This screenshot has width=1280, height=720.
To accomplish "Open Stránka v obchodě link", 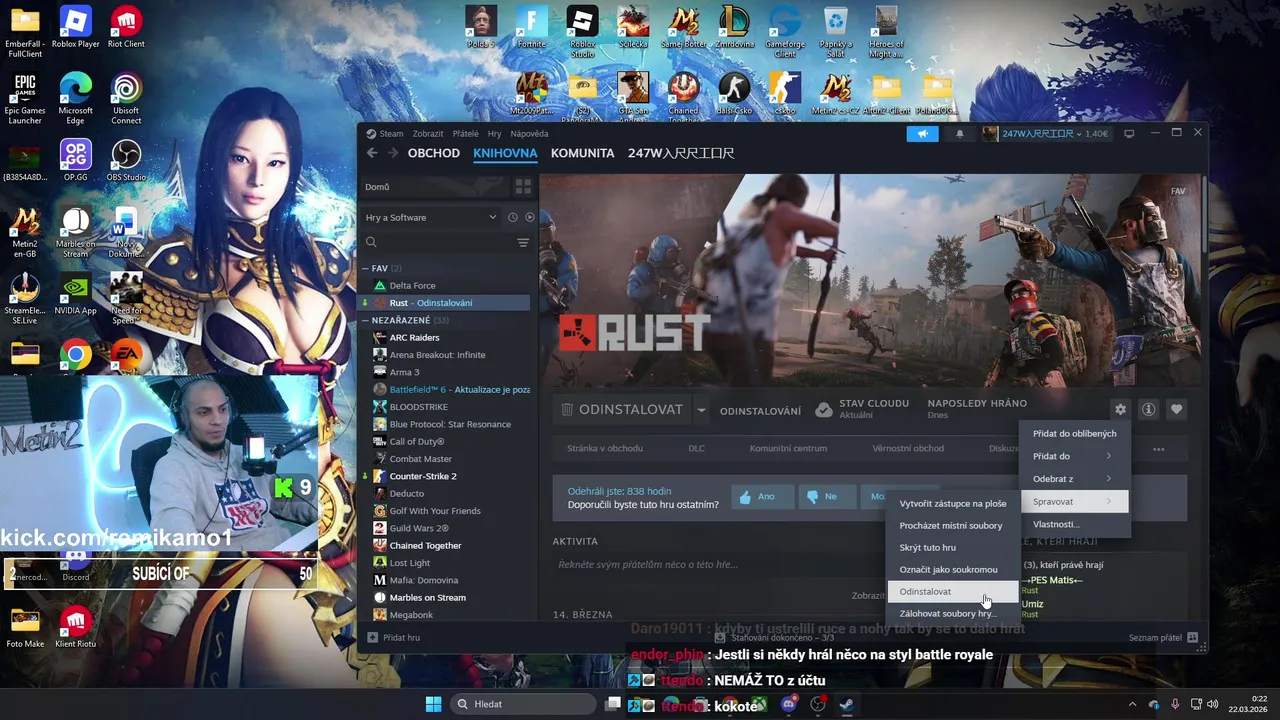I will click(x=605, y=448).
